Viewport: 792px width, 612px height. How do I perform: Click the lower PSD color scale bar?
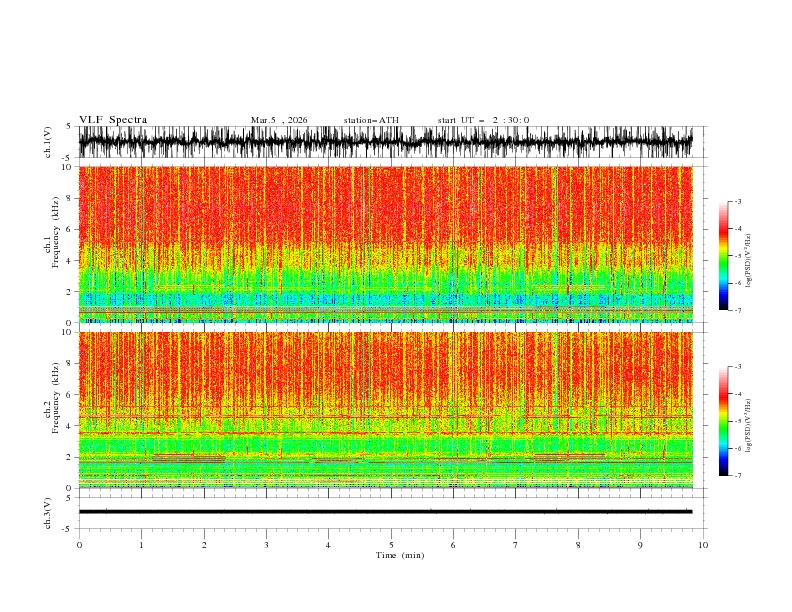723,421
